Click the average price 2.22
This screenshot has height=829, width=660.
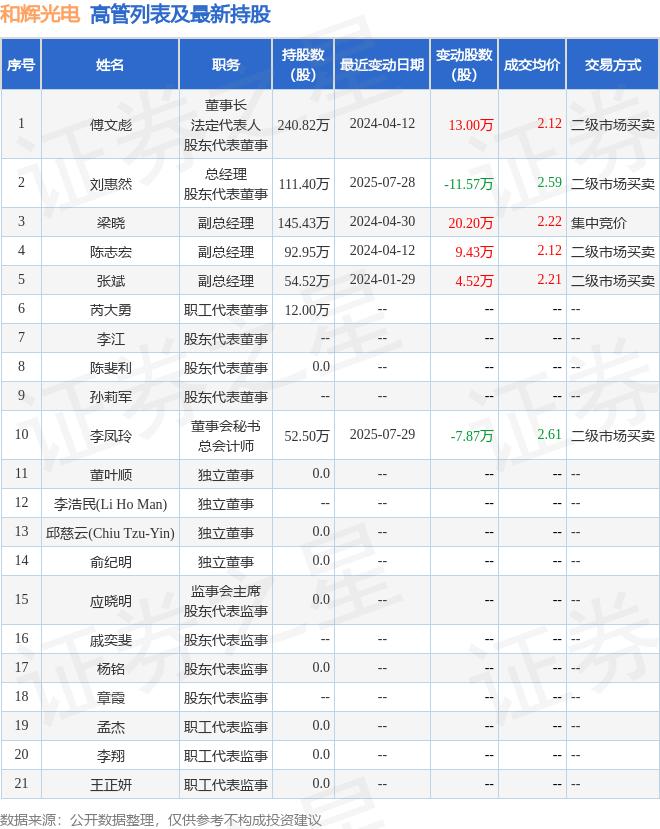[549, 222]
